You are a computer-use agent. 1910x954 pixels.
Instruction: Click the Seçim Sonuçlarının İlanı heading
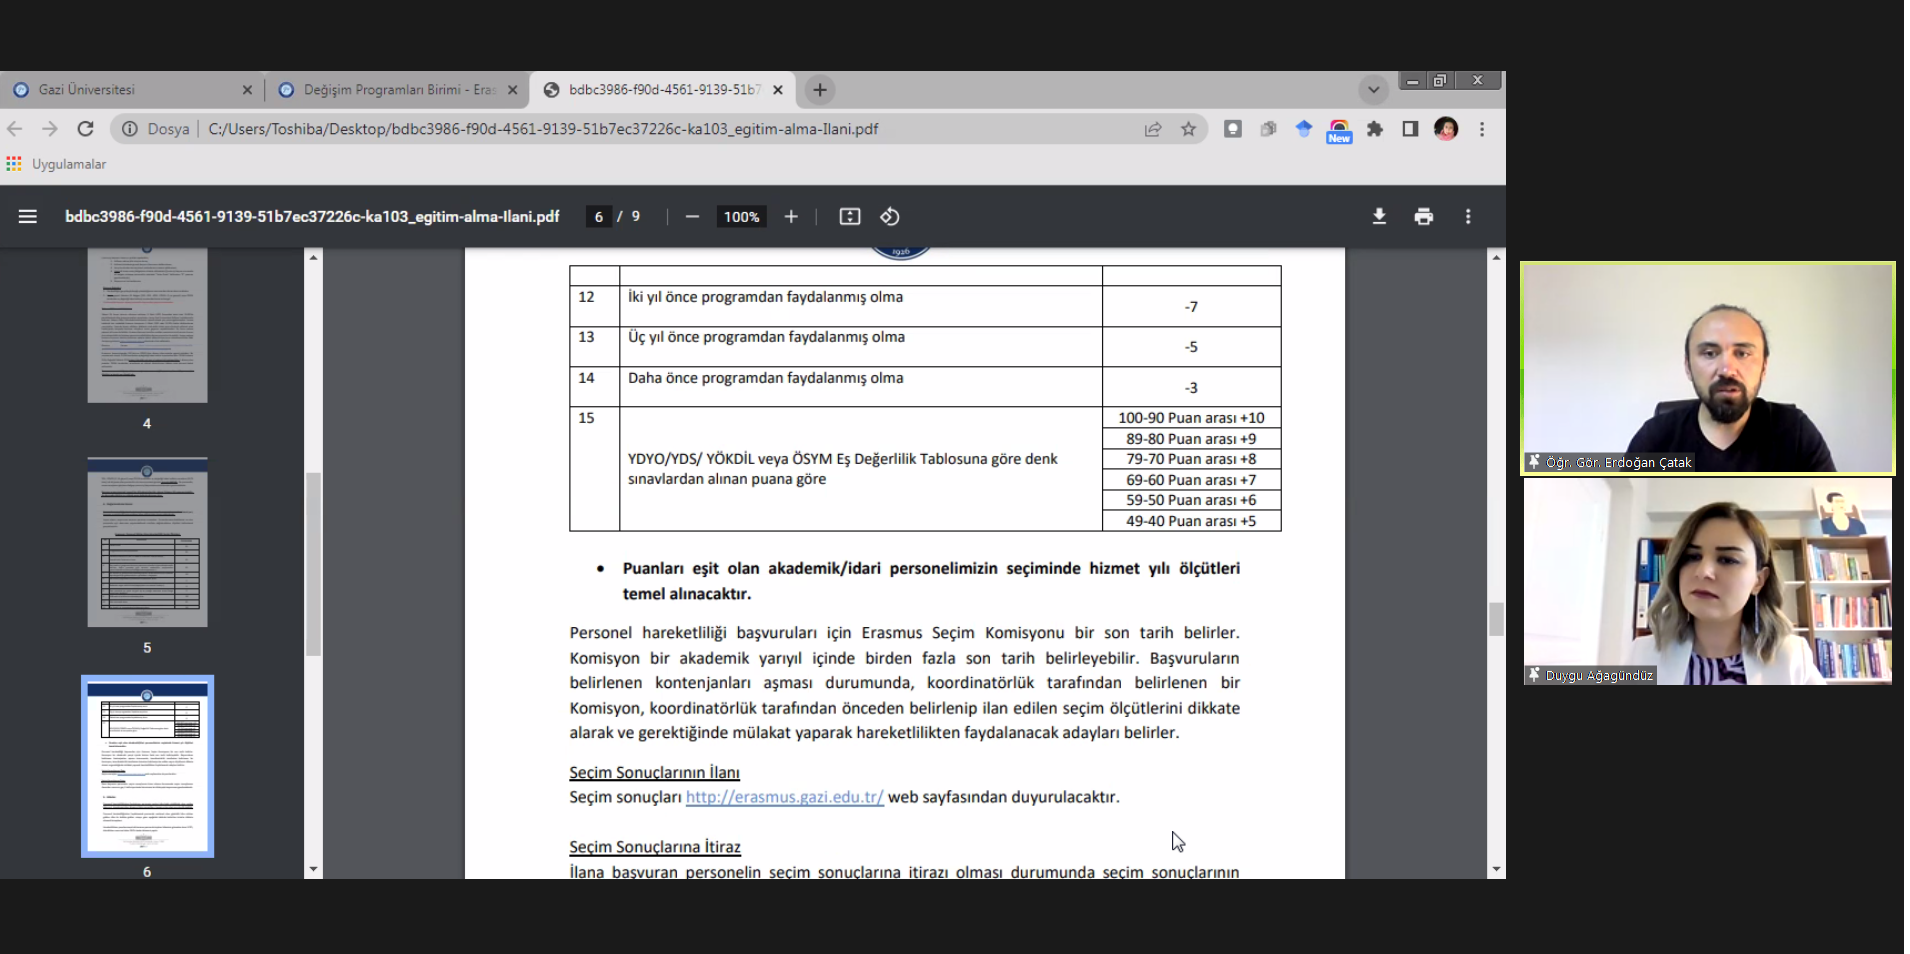click(x=654, y=772)
